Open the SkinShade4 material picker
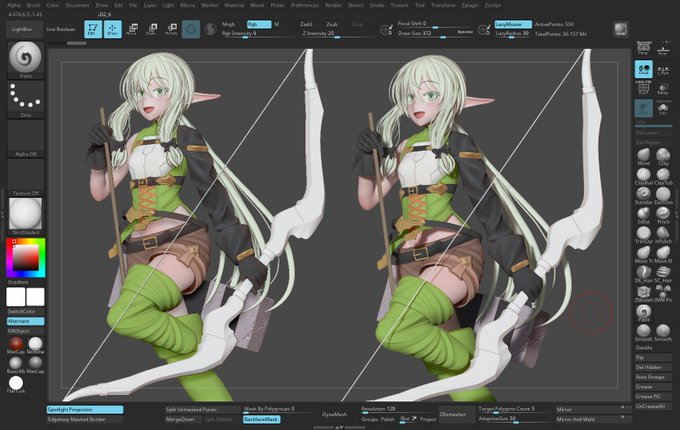Viewport: 680px width, 430px height. tap(26, 217)
